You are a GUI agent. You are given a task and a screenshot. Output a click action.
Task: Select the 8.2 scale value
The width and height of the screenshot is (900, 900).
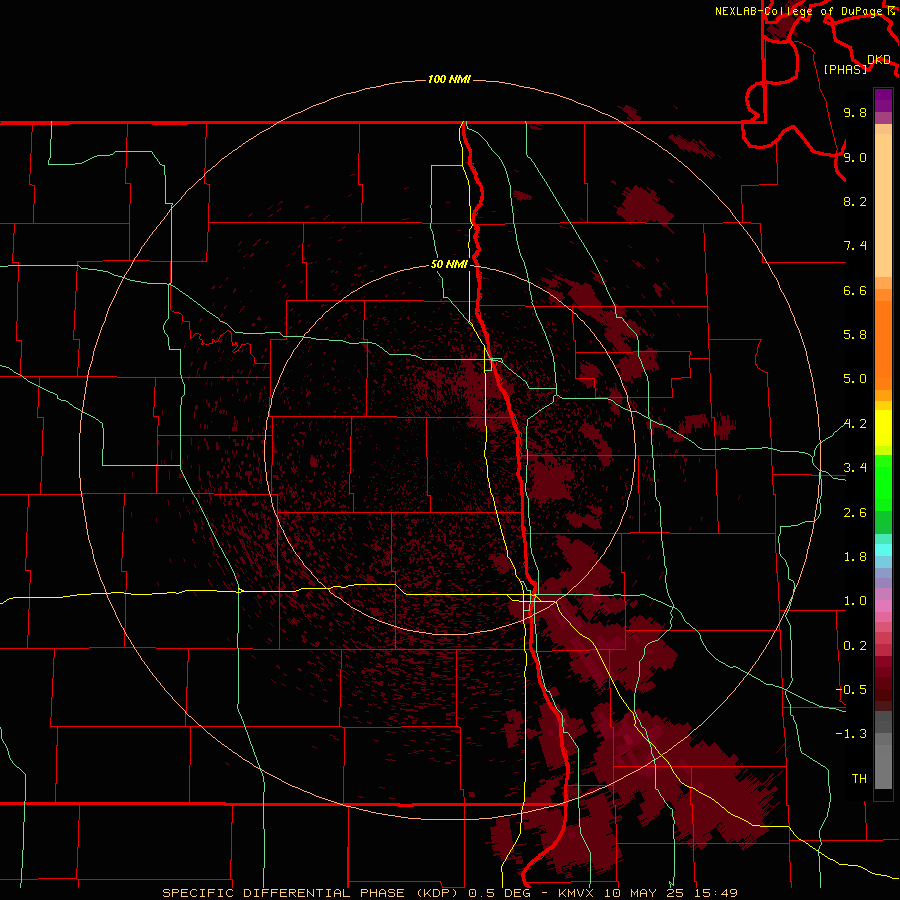click(855, 201)
